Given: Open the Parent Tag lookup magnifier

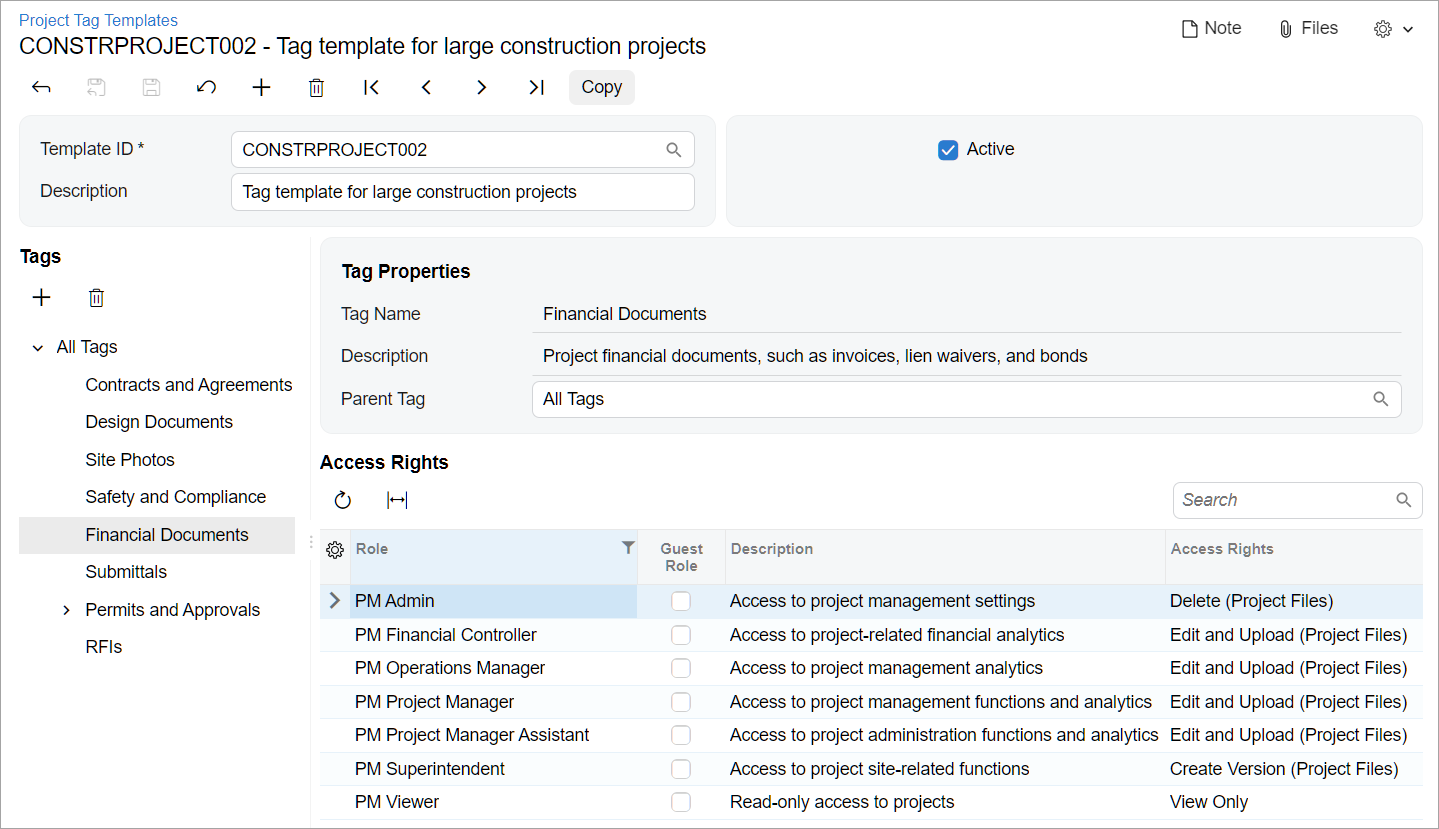Looking at the screenshot, I should pos(1381,399).
